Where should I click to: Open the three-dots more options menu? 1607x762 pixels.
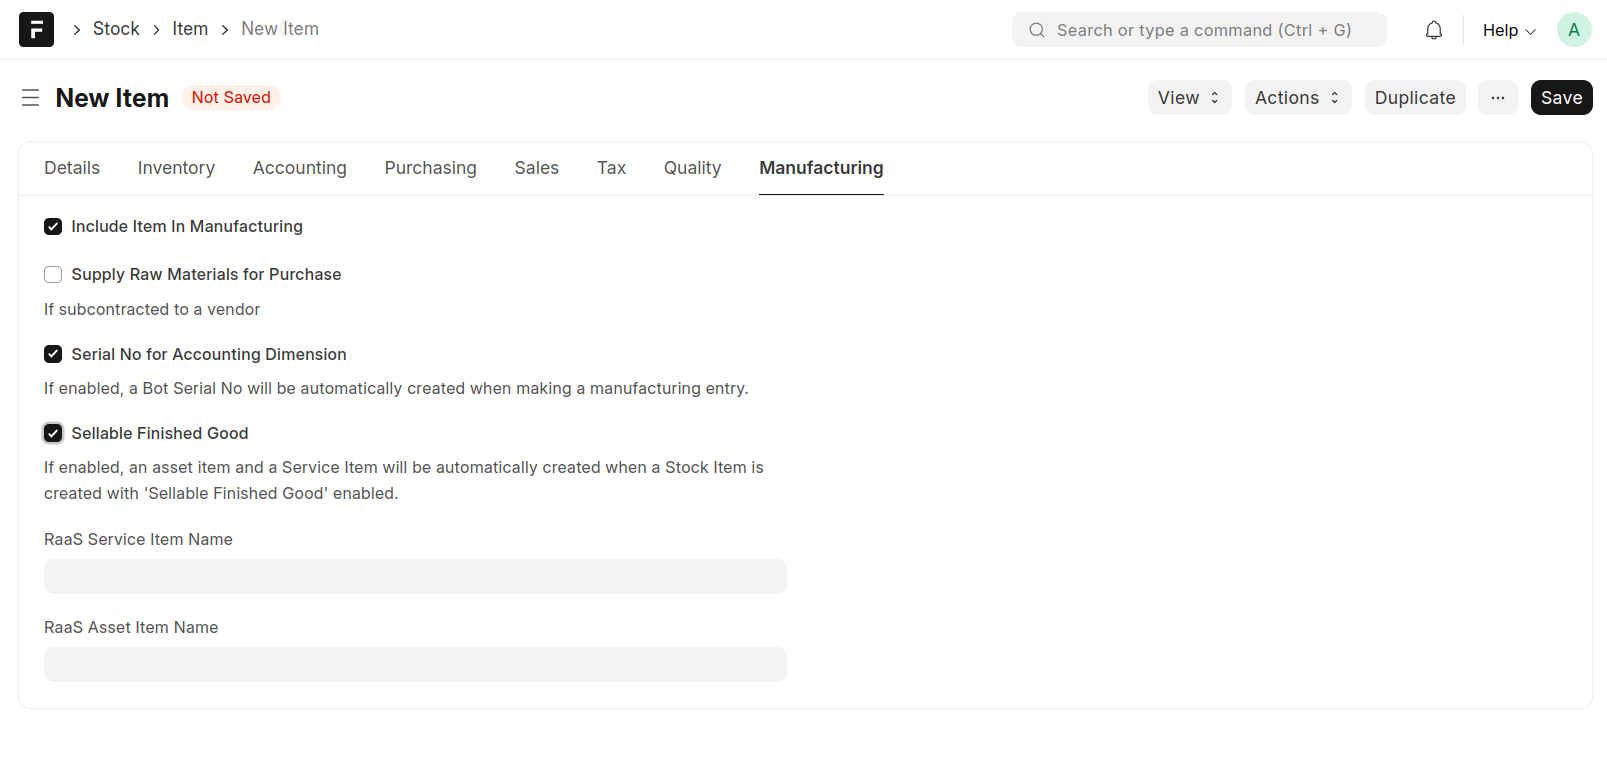click(x=1497, y=98)
